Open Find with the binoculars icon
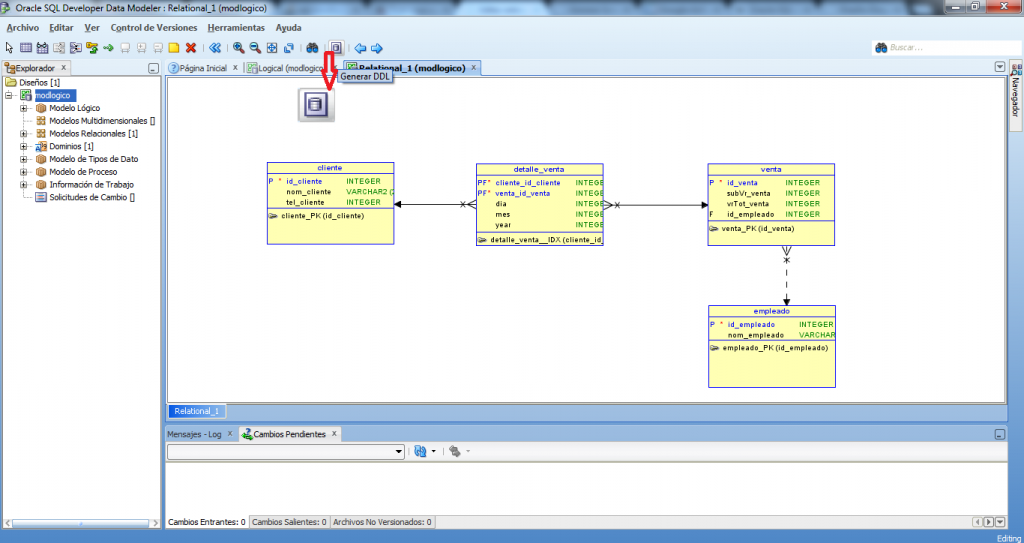1024x543 pixels. [x=312, y=48]
